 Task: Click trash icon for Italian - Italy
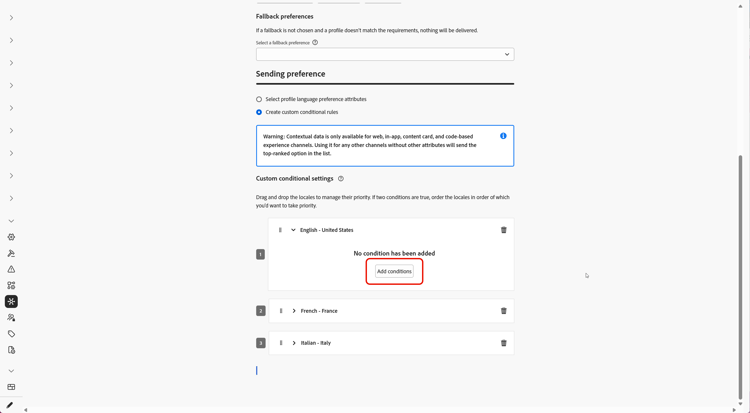tap(504, 343)
